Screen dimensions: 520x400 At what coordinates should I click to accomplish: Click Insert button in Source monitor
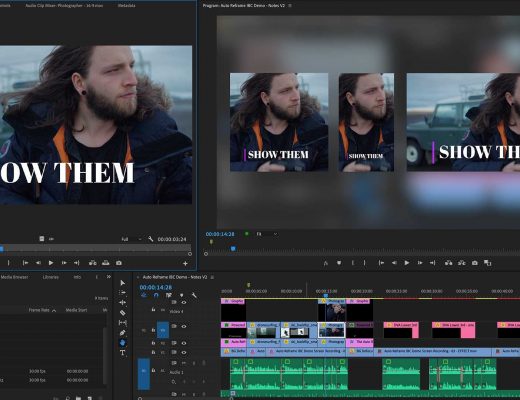pyautogui.click(x=93, y=263)
